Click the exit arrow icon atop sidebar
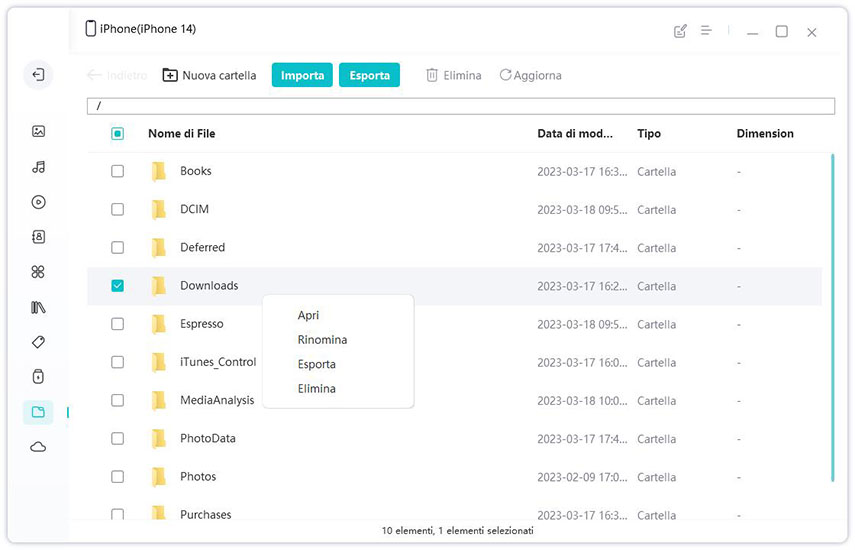Viewport: 855px width, 550px height. (x=38, y=75)
